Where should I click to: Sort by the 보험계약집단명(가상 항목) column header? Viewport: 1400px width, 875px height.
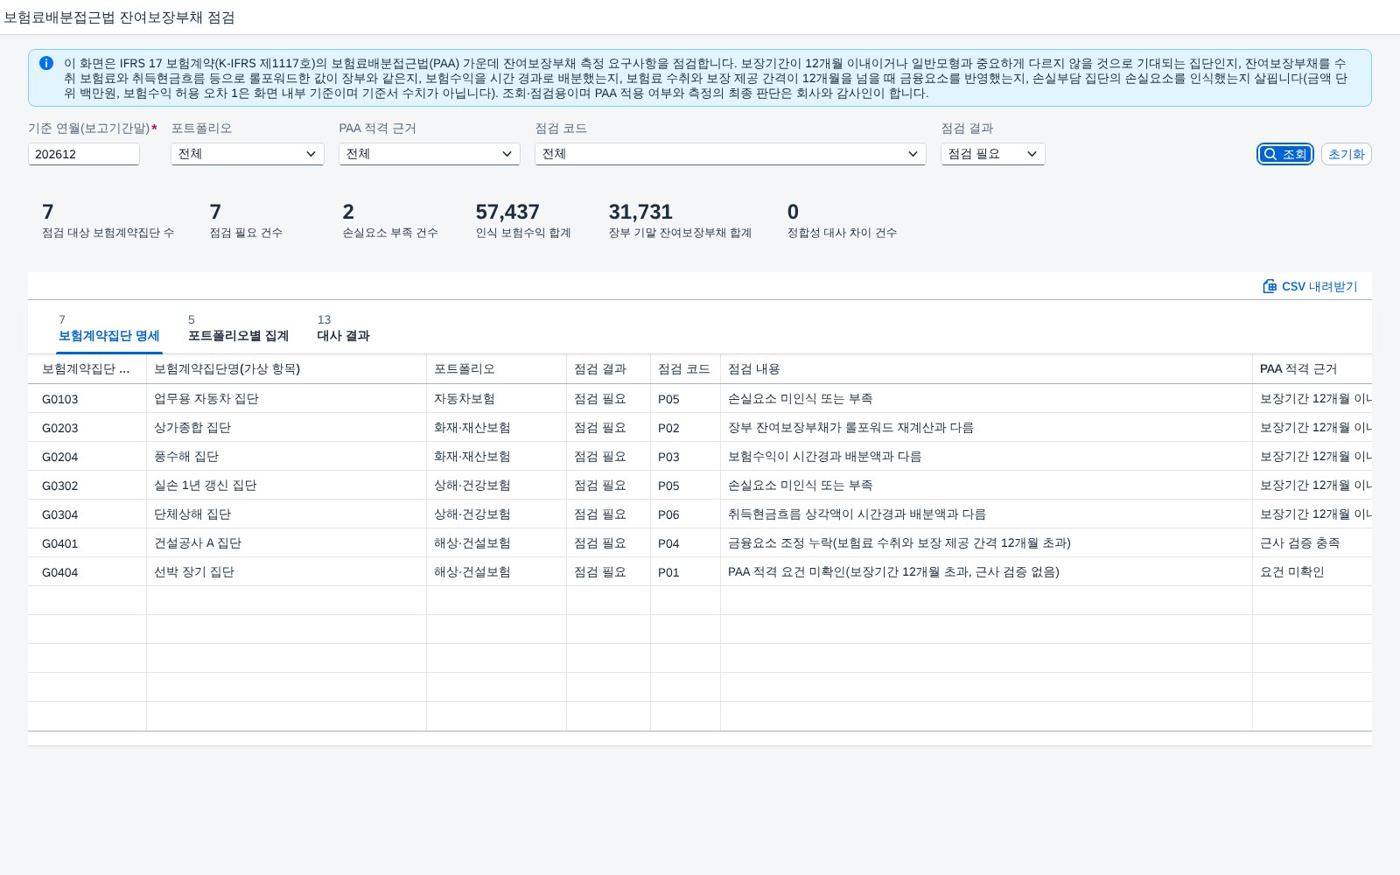tap(286, 369)
